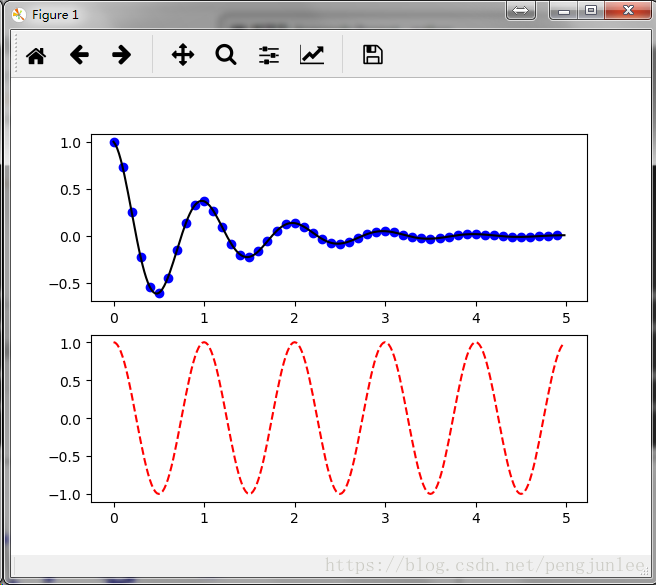The width and height of the screenshot is (656, 585).
Task: Go forward to the next view
Action: [x=122, y=55]
